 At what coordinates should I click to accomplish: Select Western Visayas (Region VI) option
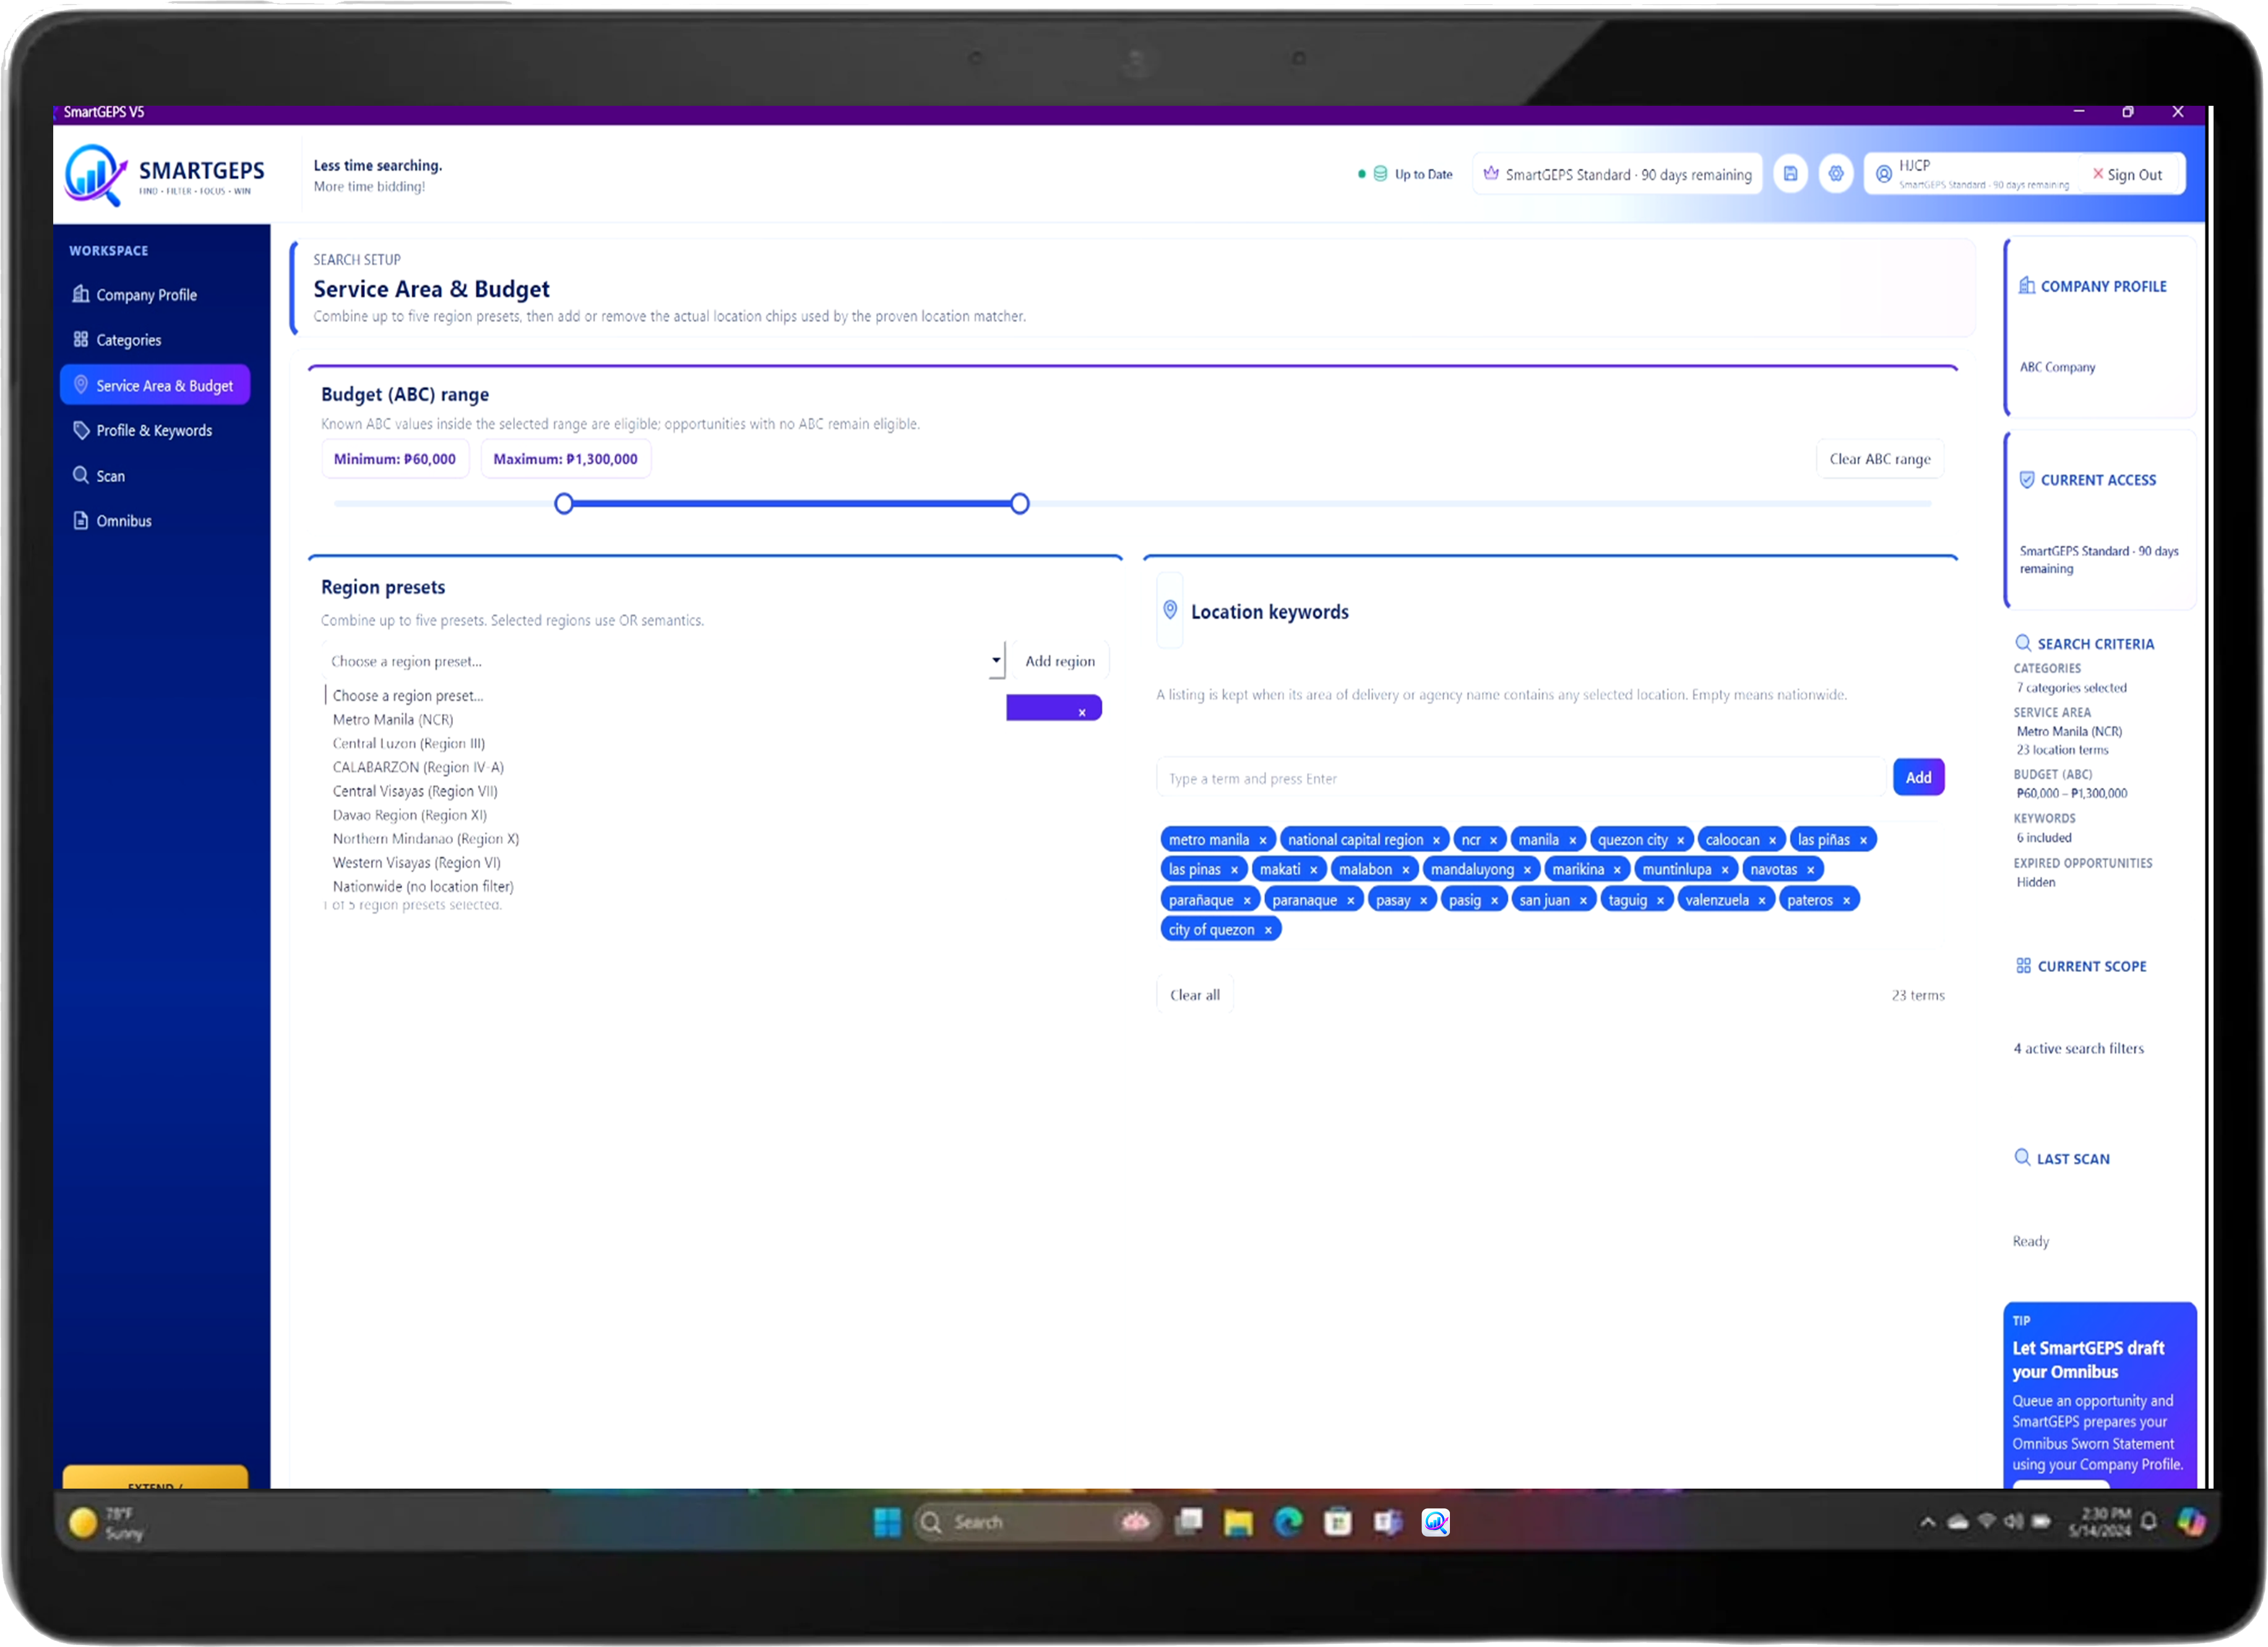pos(417,863)
